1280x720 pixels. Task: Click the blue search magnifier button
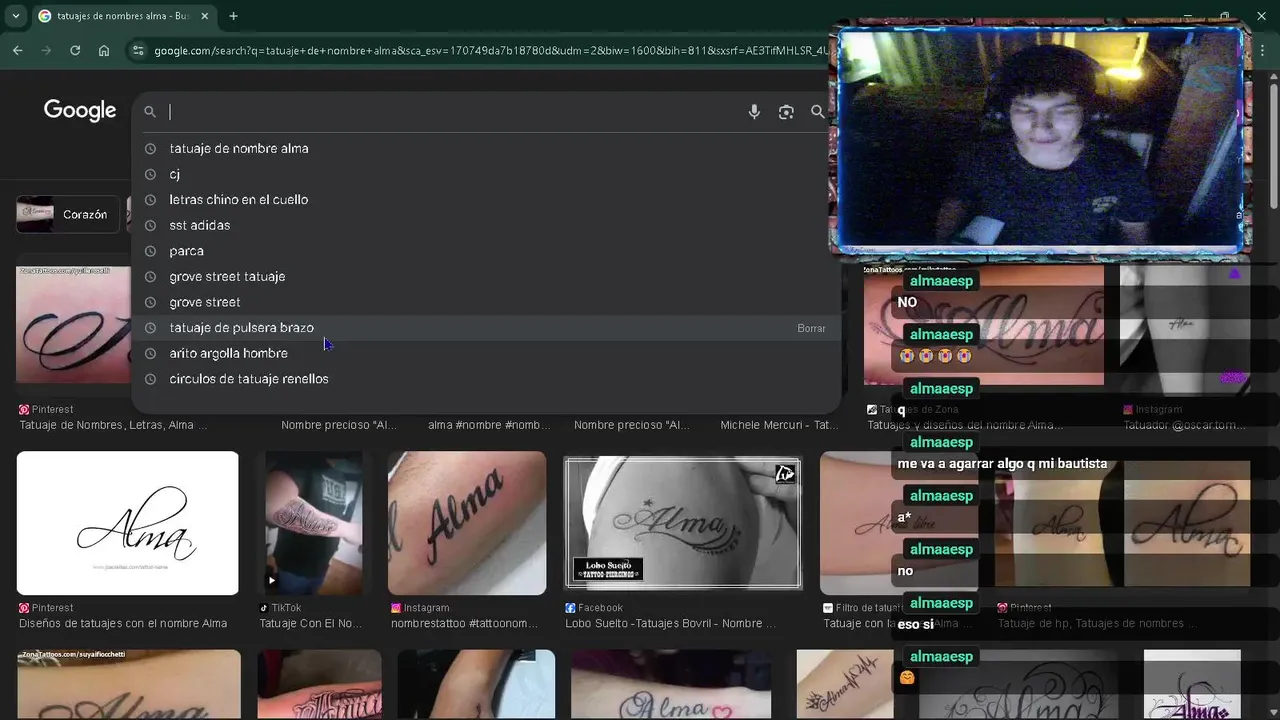pyautogui.click(x=818, y=112)
